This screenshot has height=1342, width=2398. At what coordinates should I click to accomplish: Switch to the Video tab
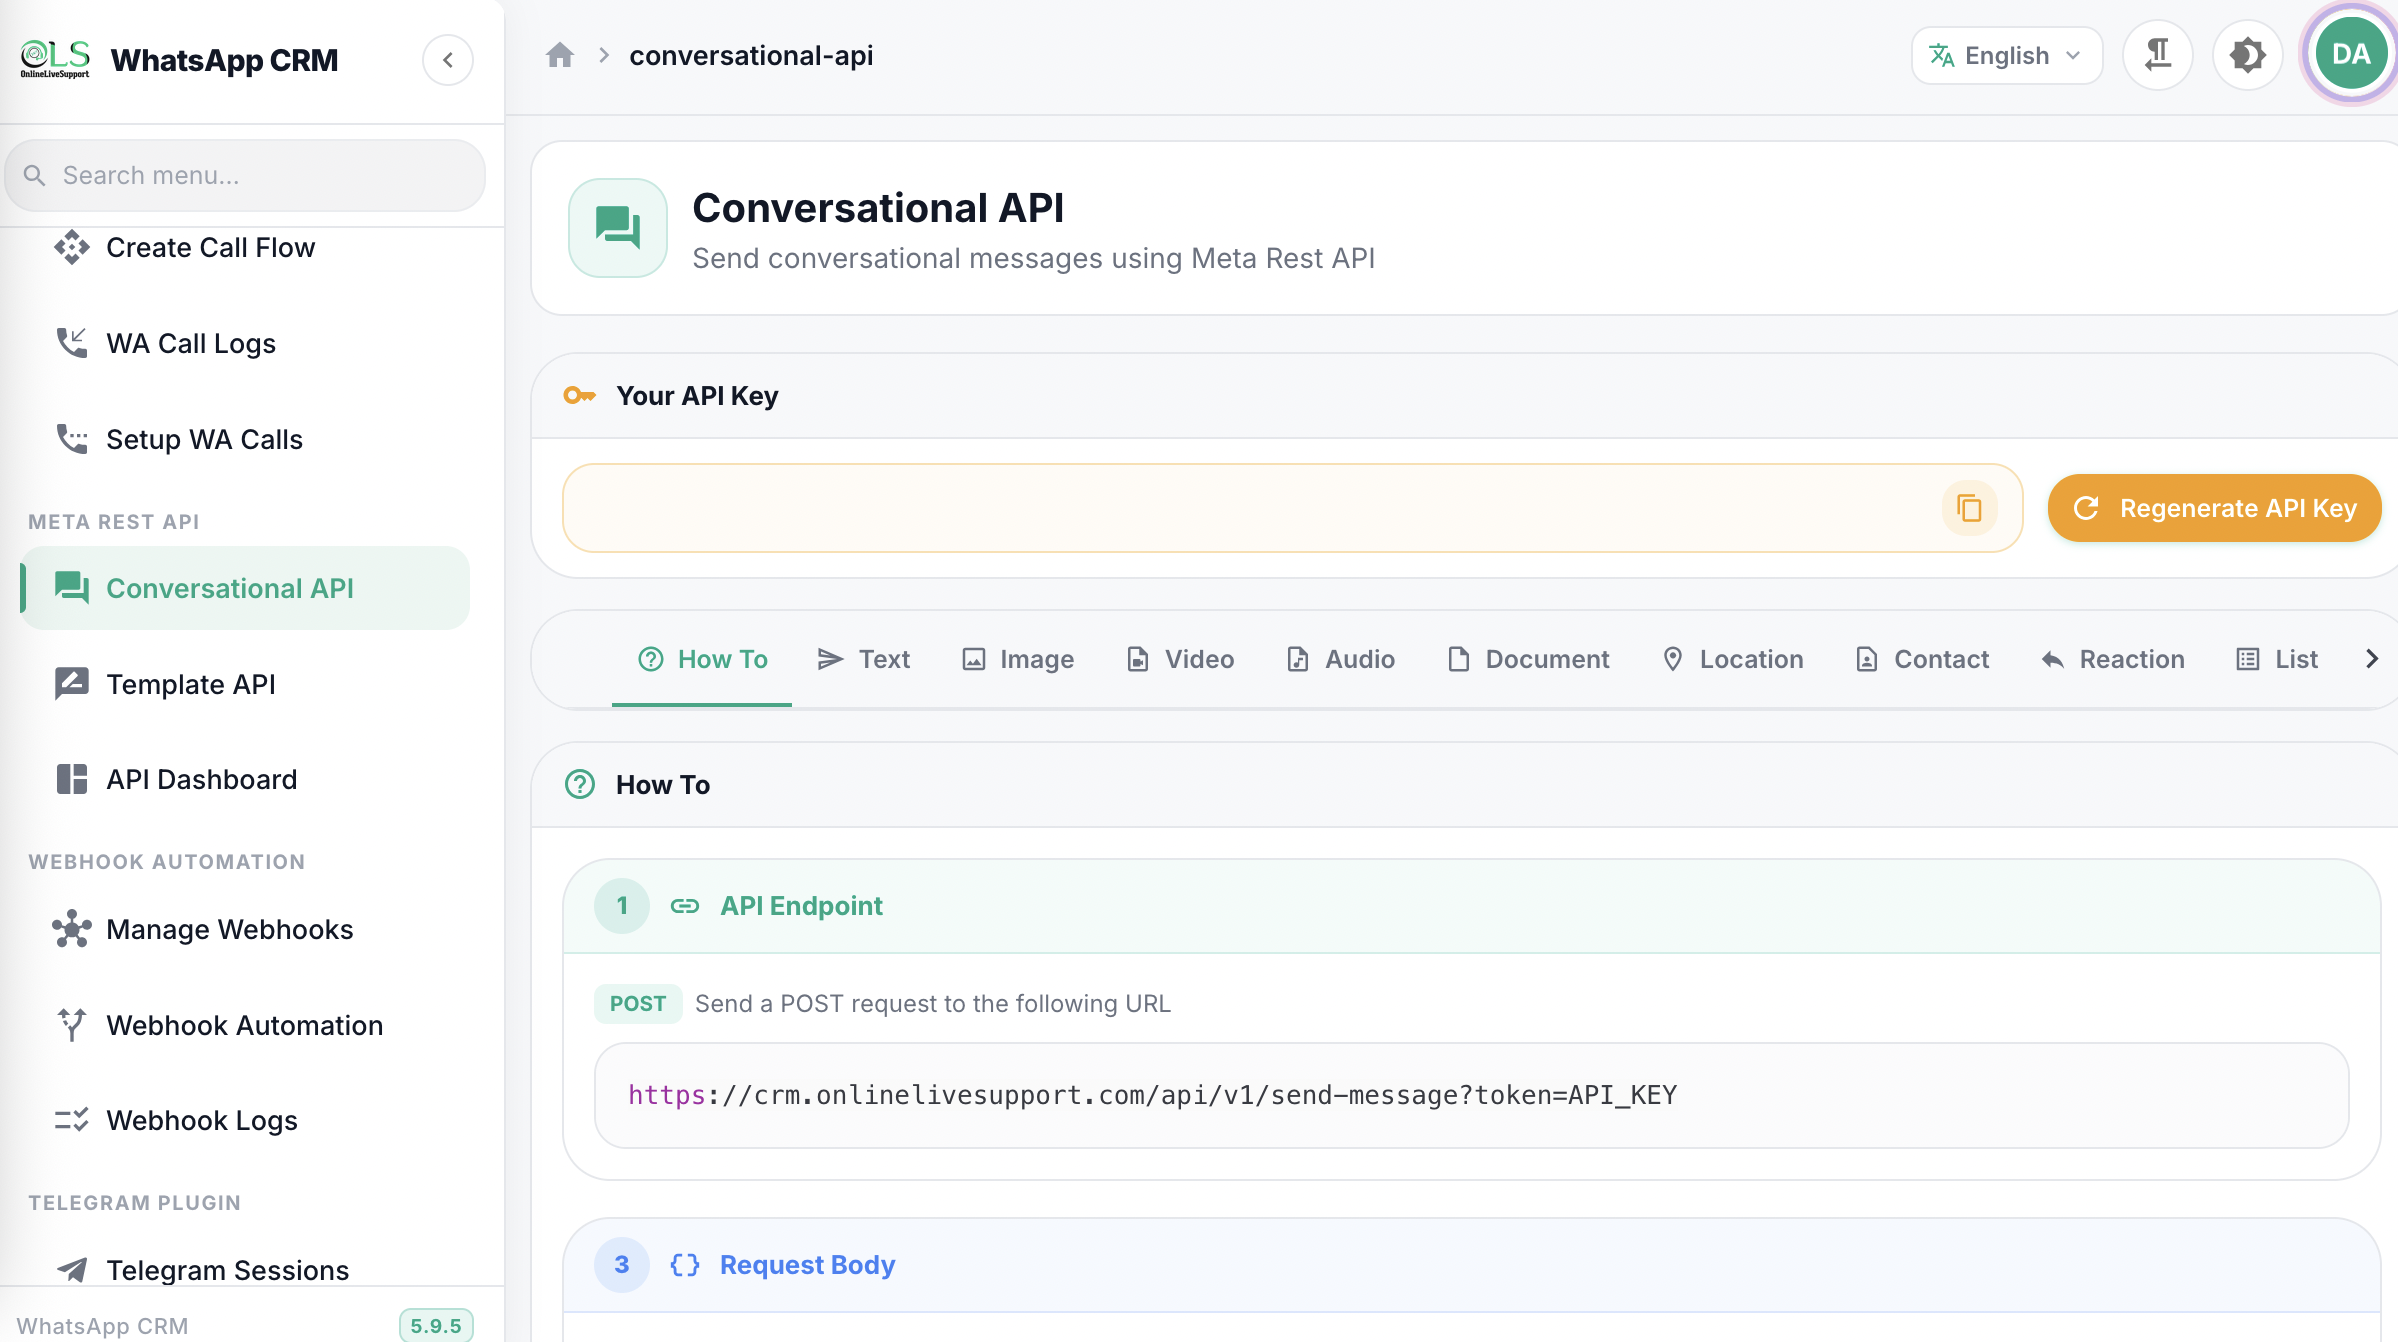click(1180, 659)
